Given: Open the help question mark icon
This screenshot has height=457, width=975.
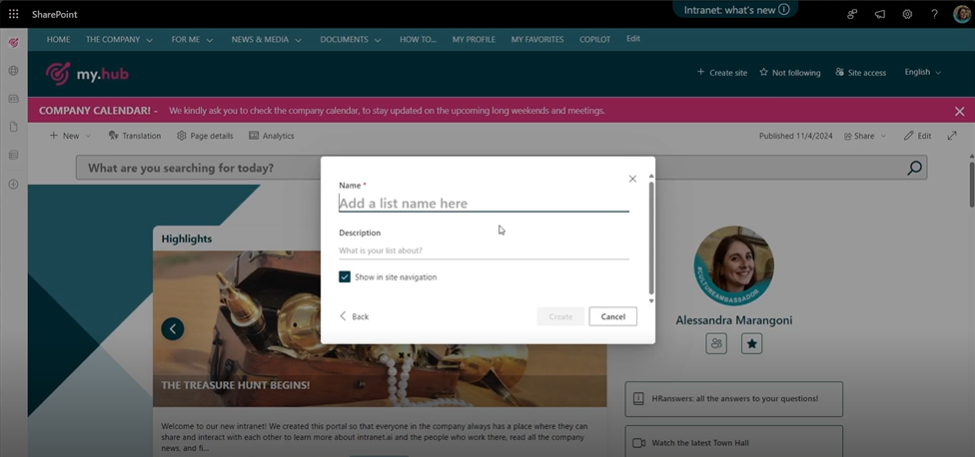Looking at the screenshot, I should point(934,14).
